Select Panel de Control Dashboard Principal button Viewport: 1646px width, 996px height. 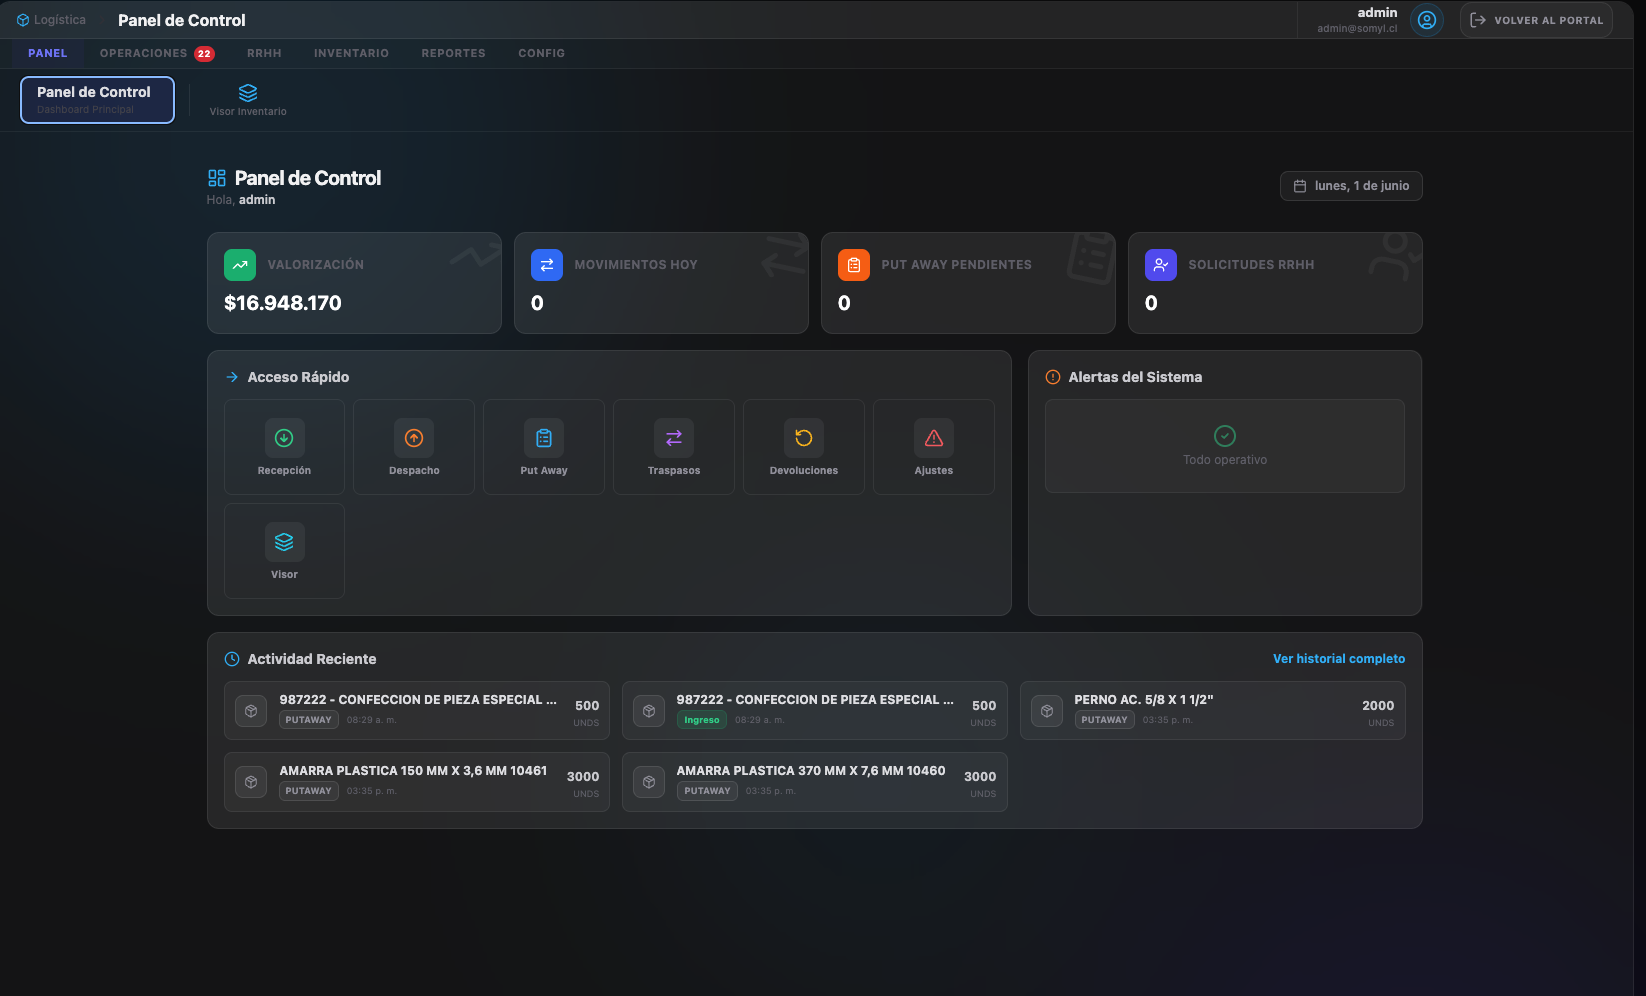coord(97,100)
